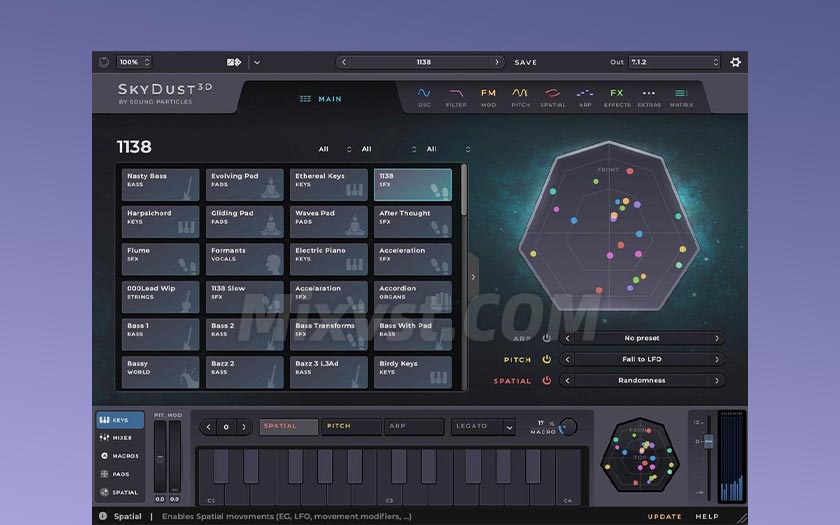
Task: Click the Update link in status bar
Action: 664,517
